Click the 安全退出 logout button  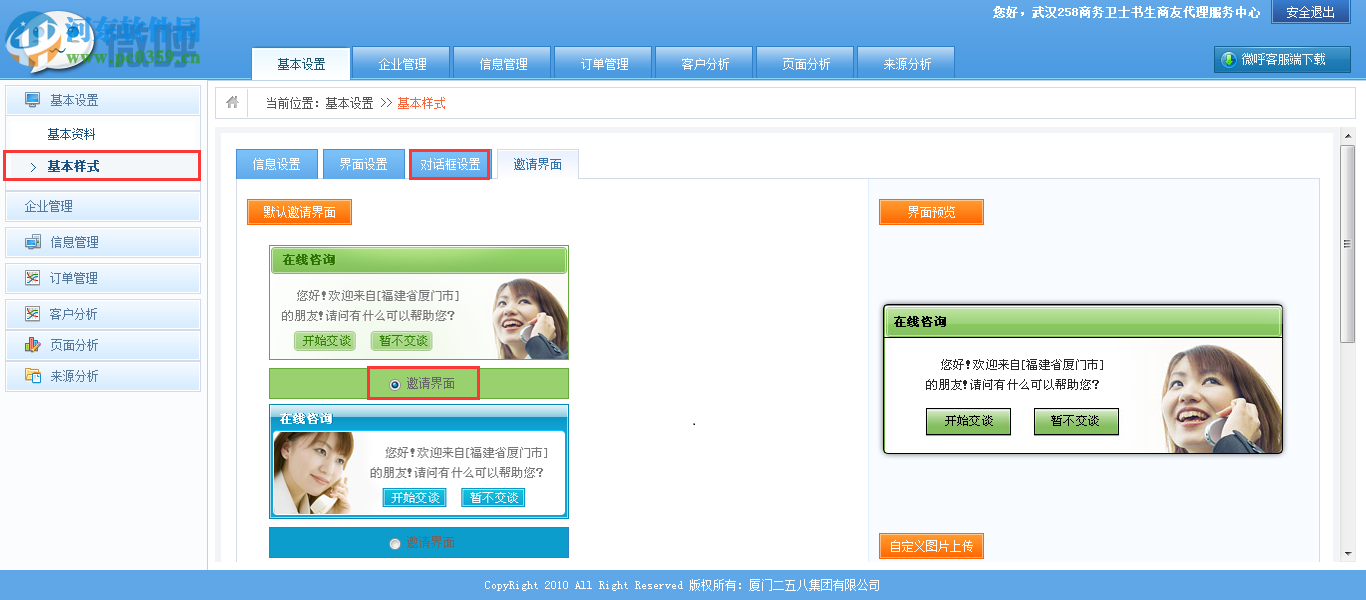click(x=1310, y=12)
